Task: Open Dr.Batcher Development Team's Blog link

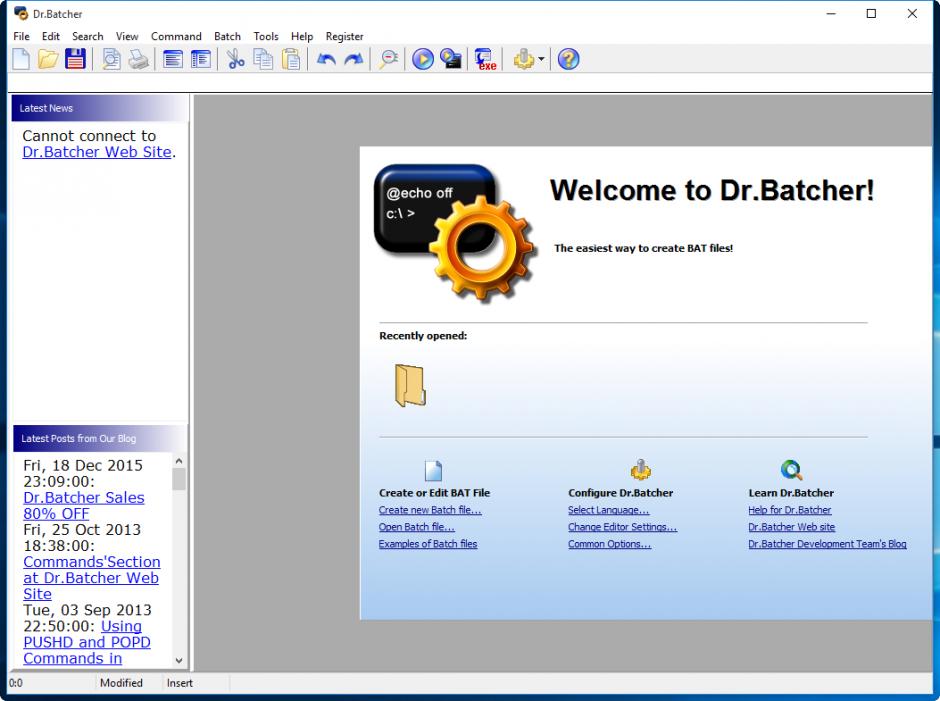Action: coord(827,543)
